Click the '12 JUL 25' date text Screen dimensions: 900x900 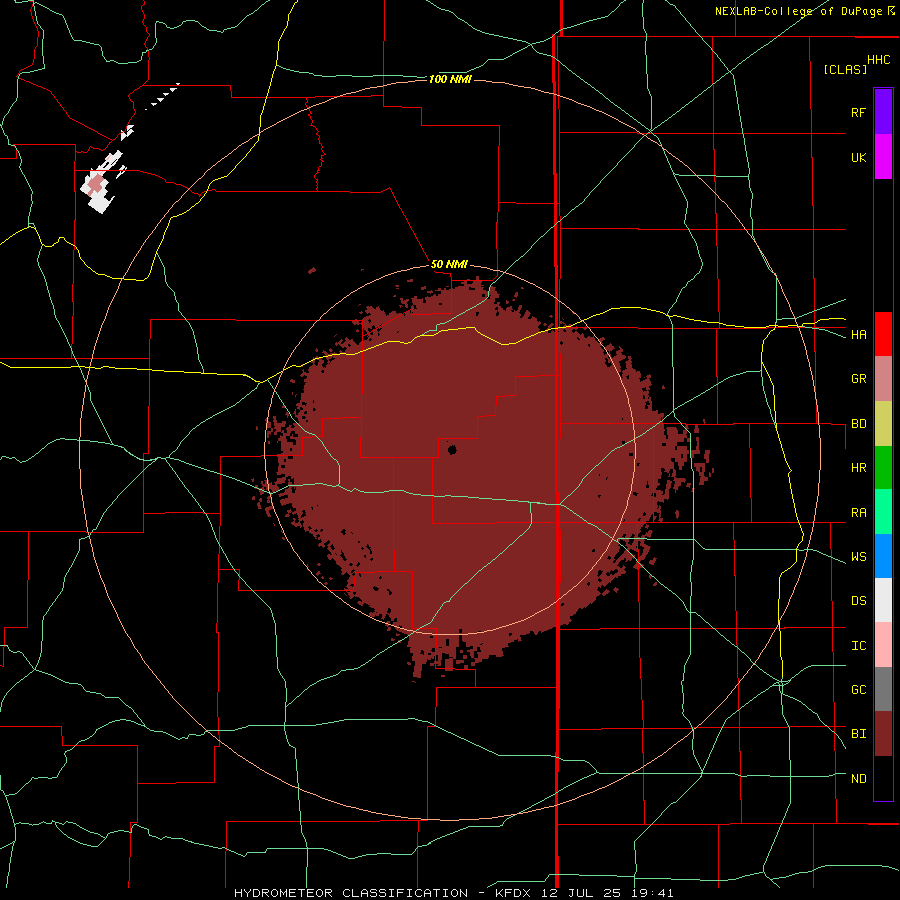coord(581,893)
